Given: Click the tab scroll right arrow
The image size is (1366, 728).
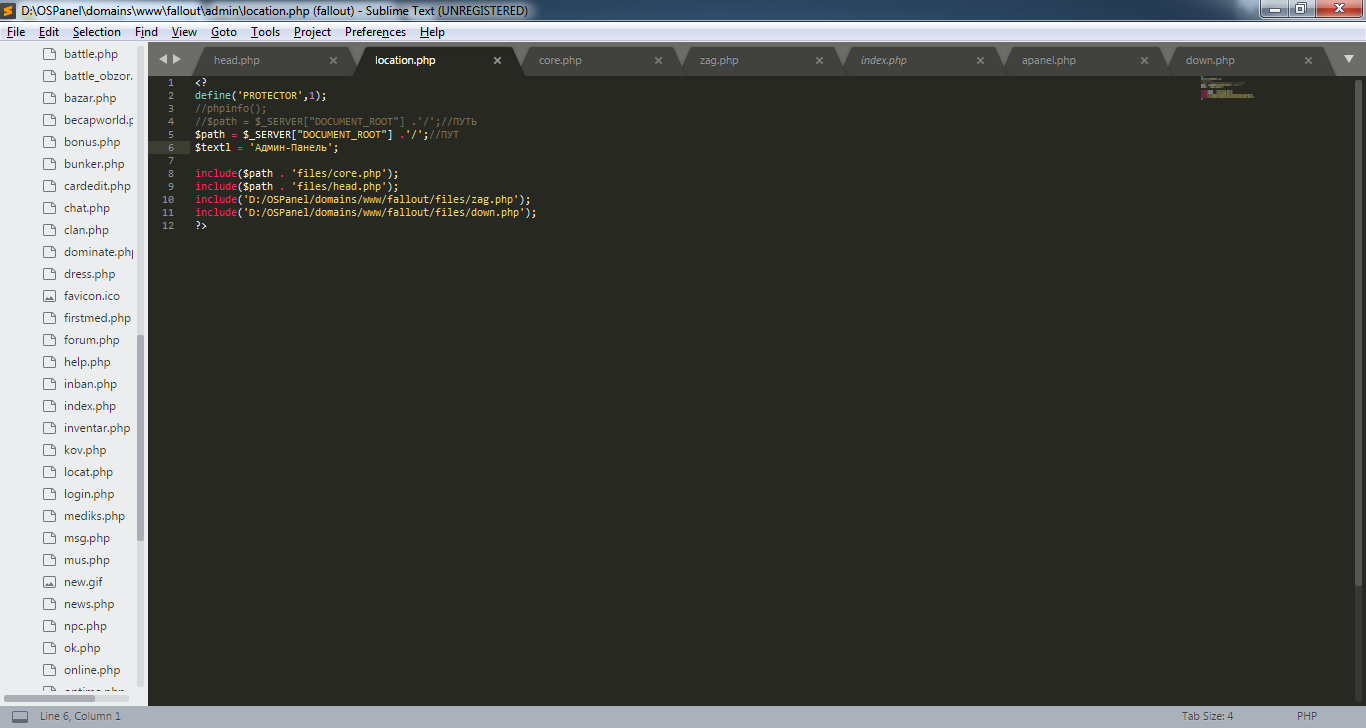Looking at the screenshot, I should (x=177, y=59).
